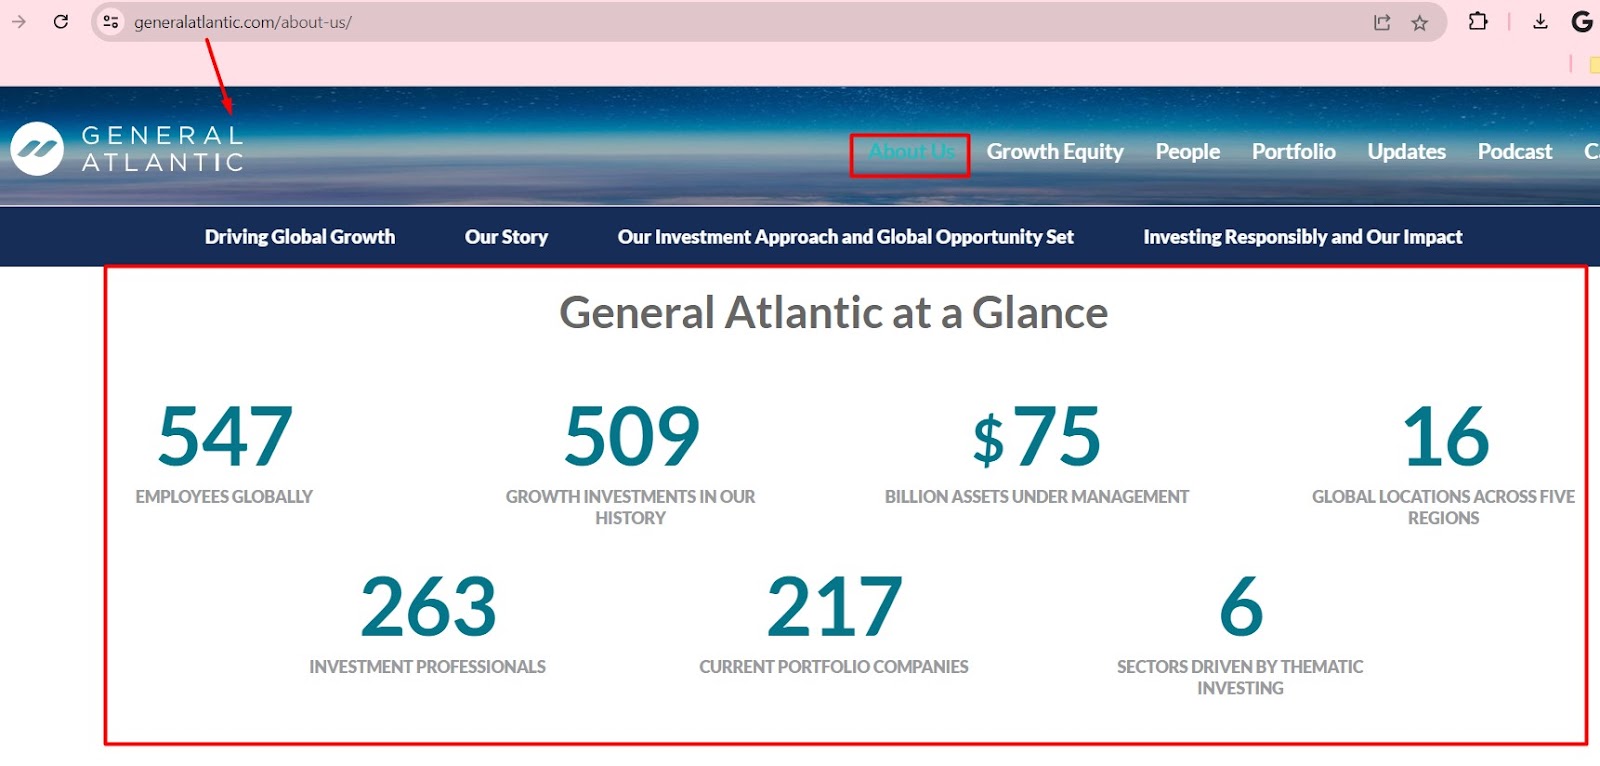
Task: Click the Google profile G icon
Action: pos(1582,21)
